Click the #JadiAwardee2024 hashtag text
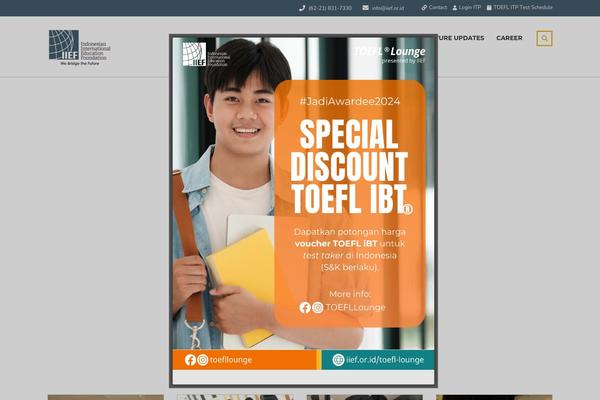 [350, 101]
